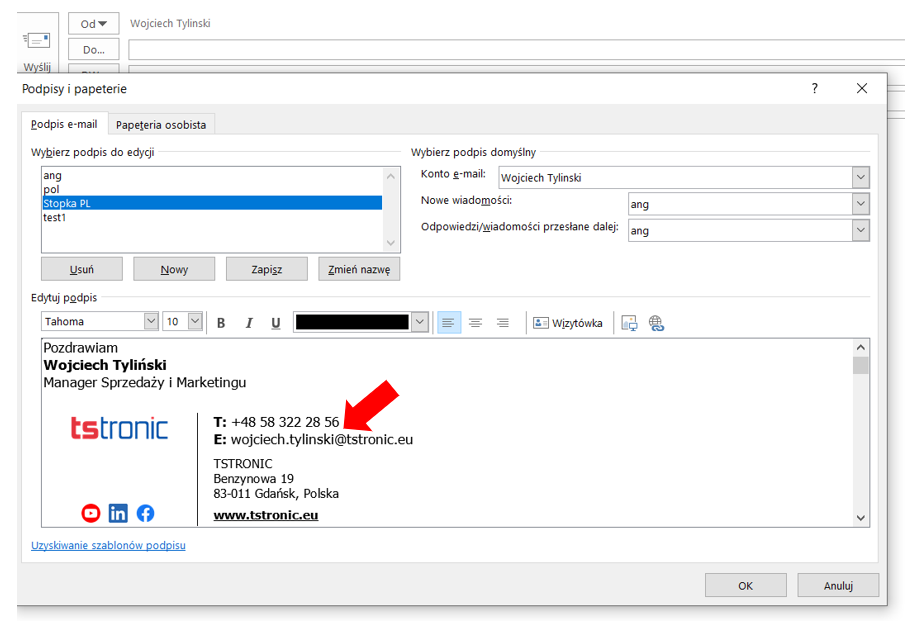The width and height of the screenshot is (914, 629).
Task: Select the Podpis e-mail tab
Action: [x=64, y=124]
